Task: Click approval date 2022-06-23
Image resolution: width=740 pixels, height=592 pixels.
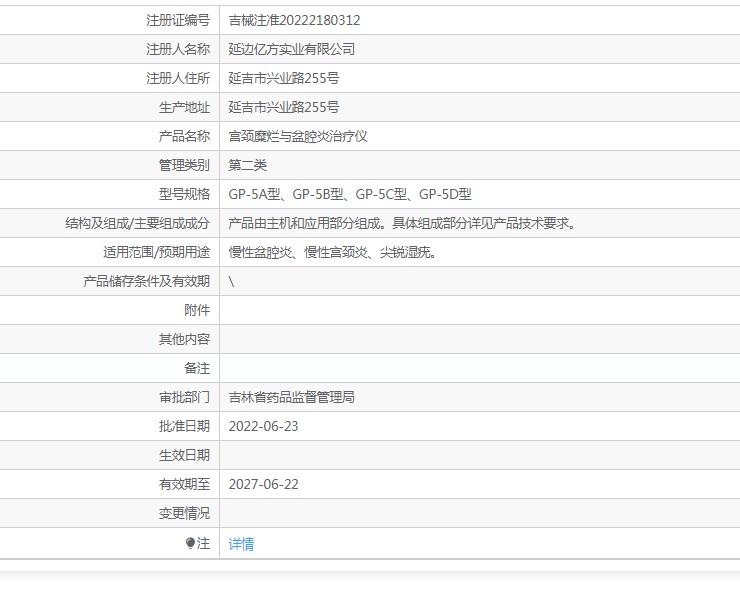Action: coord(263,426)
